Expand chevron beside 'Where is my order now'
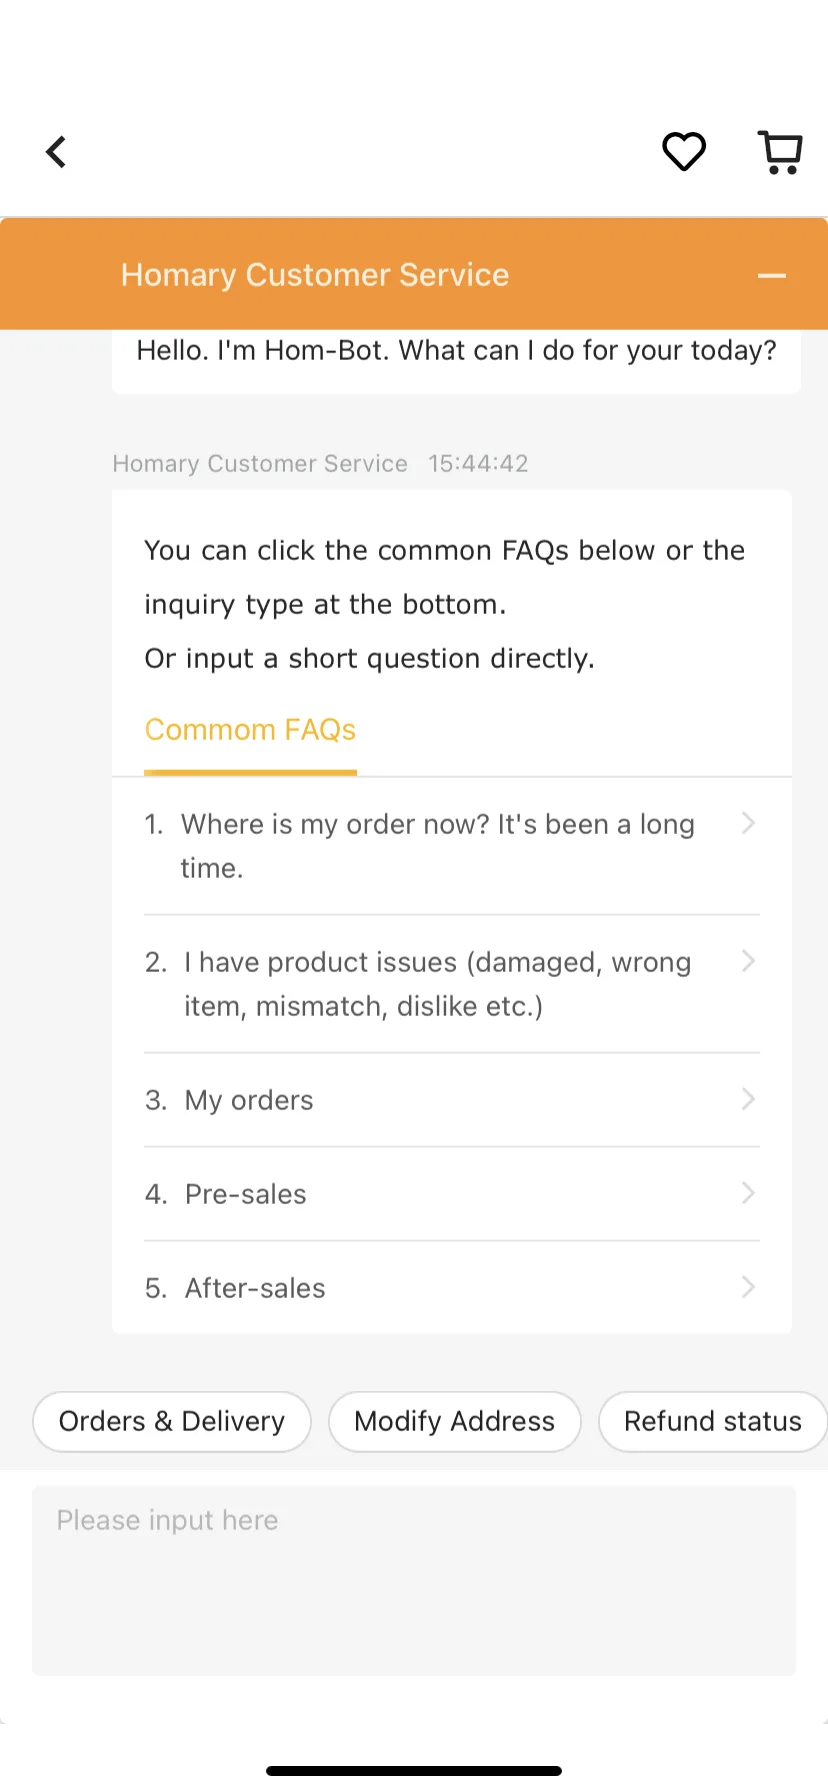Image resolution: width=828 pixels, height=1792 pixels. click(x=748, y=823)
